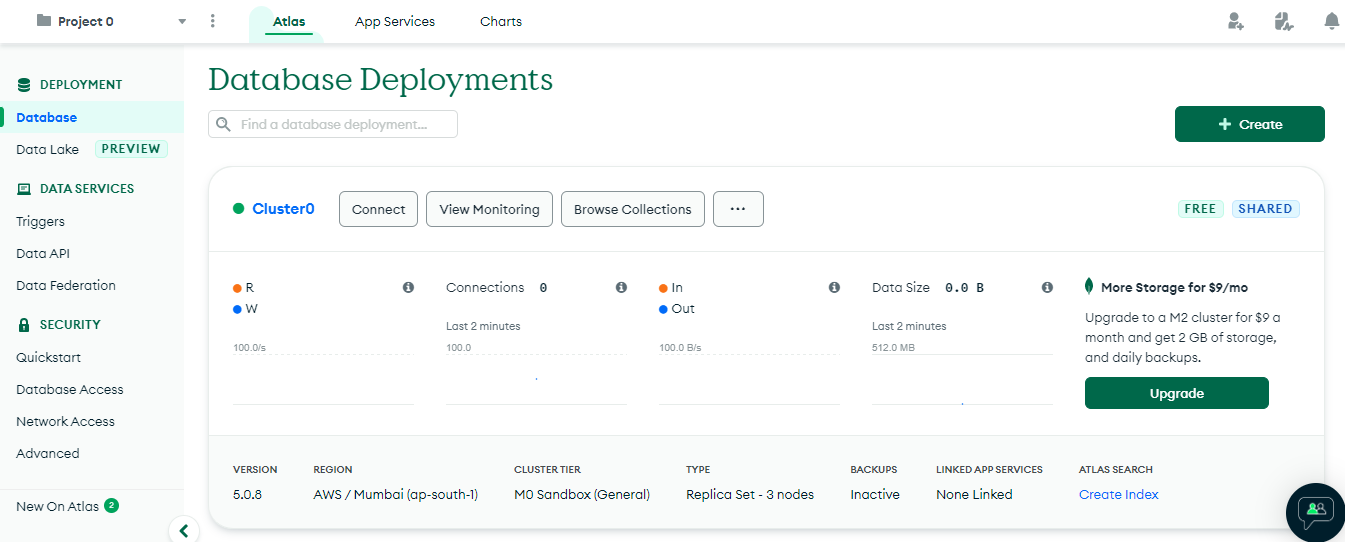Open Cluster0 more options ellipsis button
This screenshot has height=542, width=1345.
click(738, 209)
